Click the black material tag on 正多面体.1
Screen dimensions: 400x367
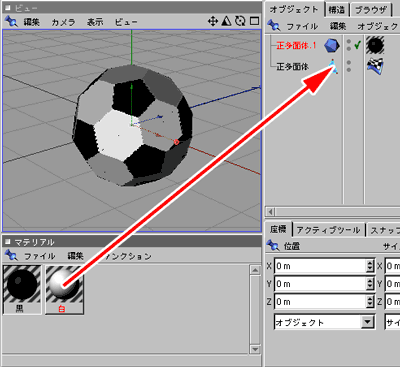pyautogui.click(x=375, y=45)
